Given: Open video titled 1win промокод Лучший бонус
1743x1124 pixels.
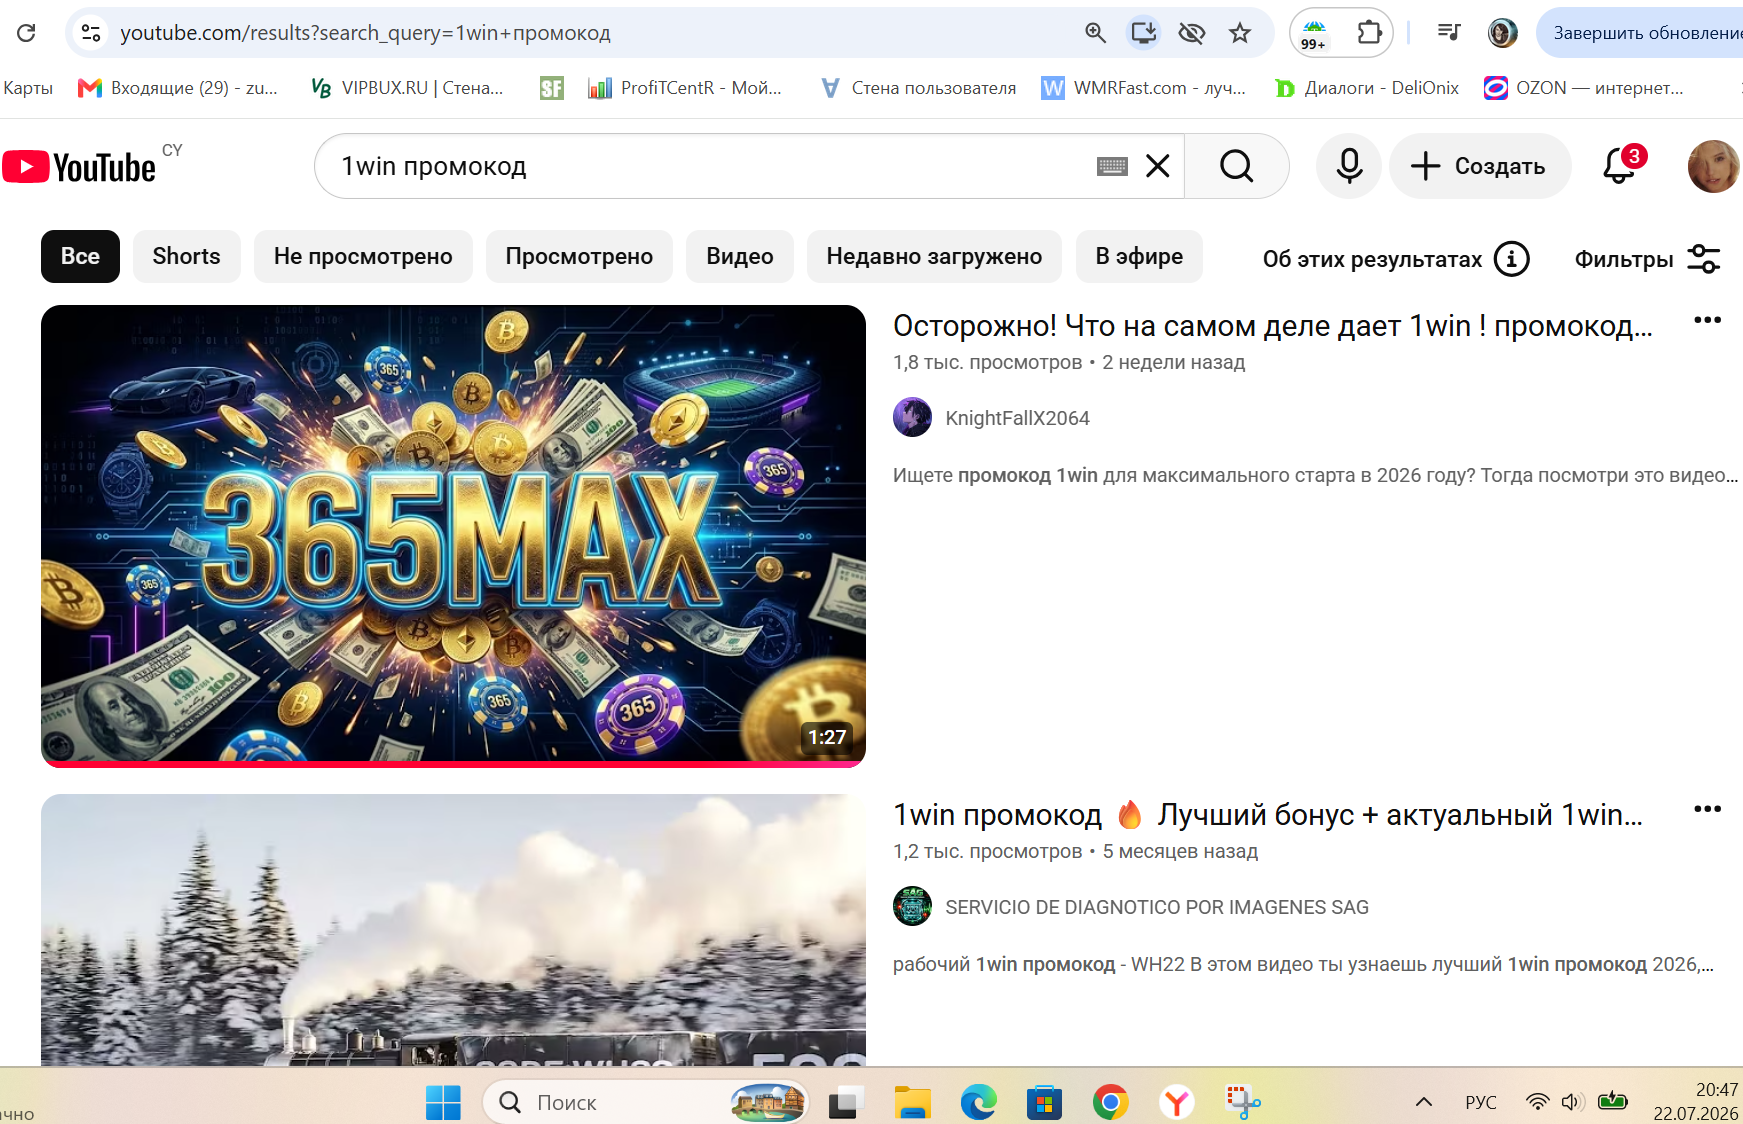Looking at the screenshot, I should click(1268, 815).
